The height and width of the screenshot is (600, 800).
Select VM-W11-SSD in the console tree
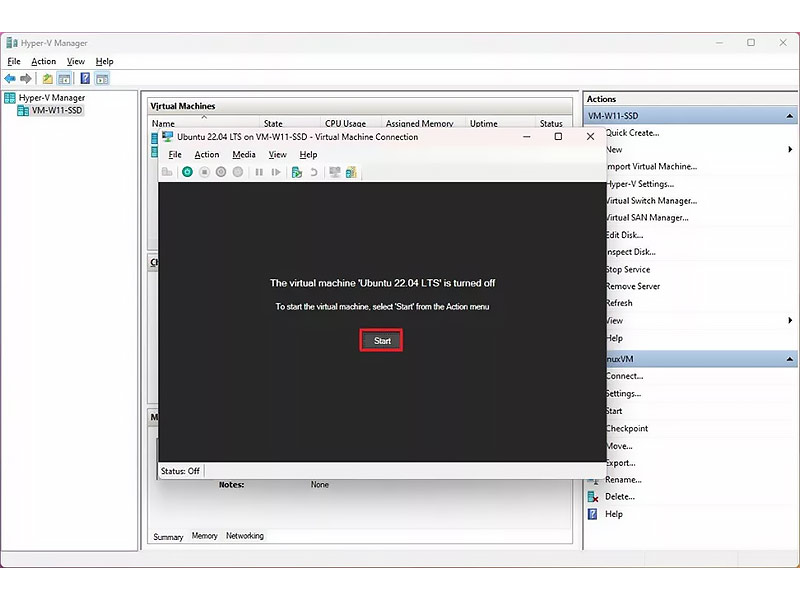pyautogui.click(x=57, y=110)
